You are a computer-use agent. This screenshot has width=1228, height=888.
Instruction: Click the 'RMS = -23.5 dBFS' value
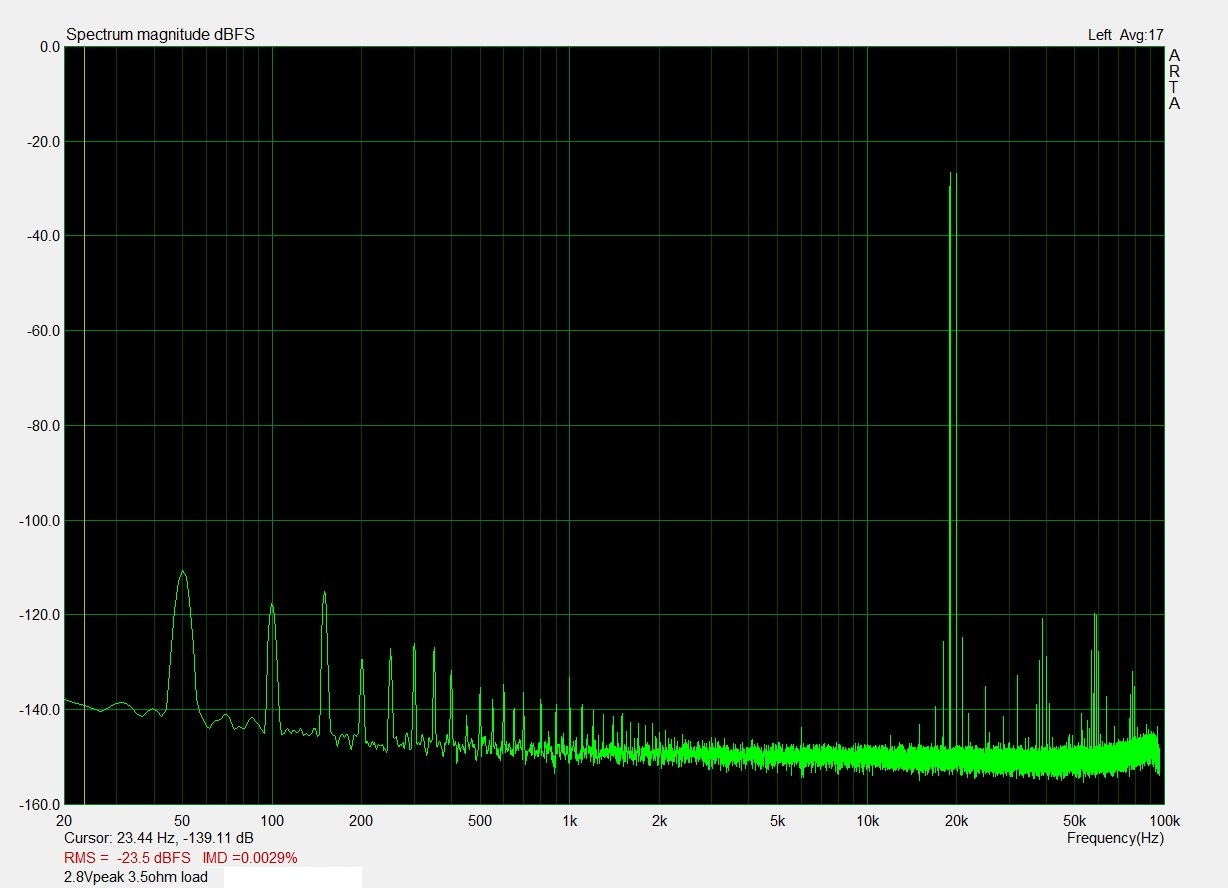(x=126, y=858)
